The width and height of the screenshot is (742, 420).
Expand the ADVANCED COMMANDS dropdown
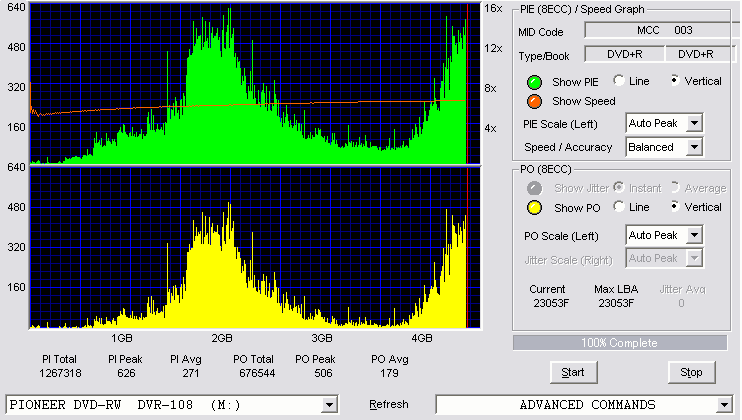tap(724, 405)
